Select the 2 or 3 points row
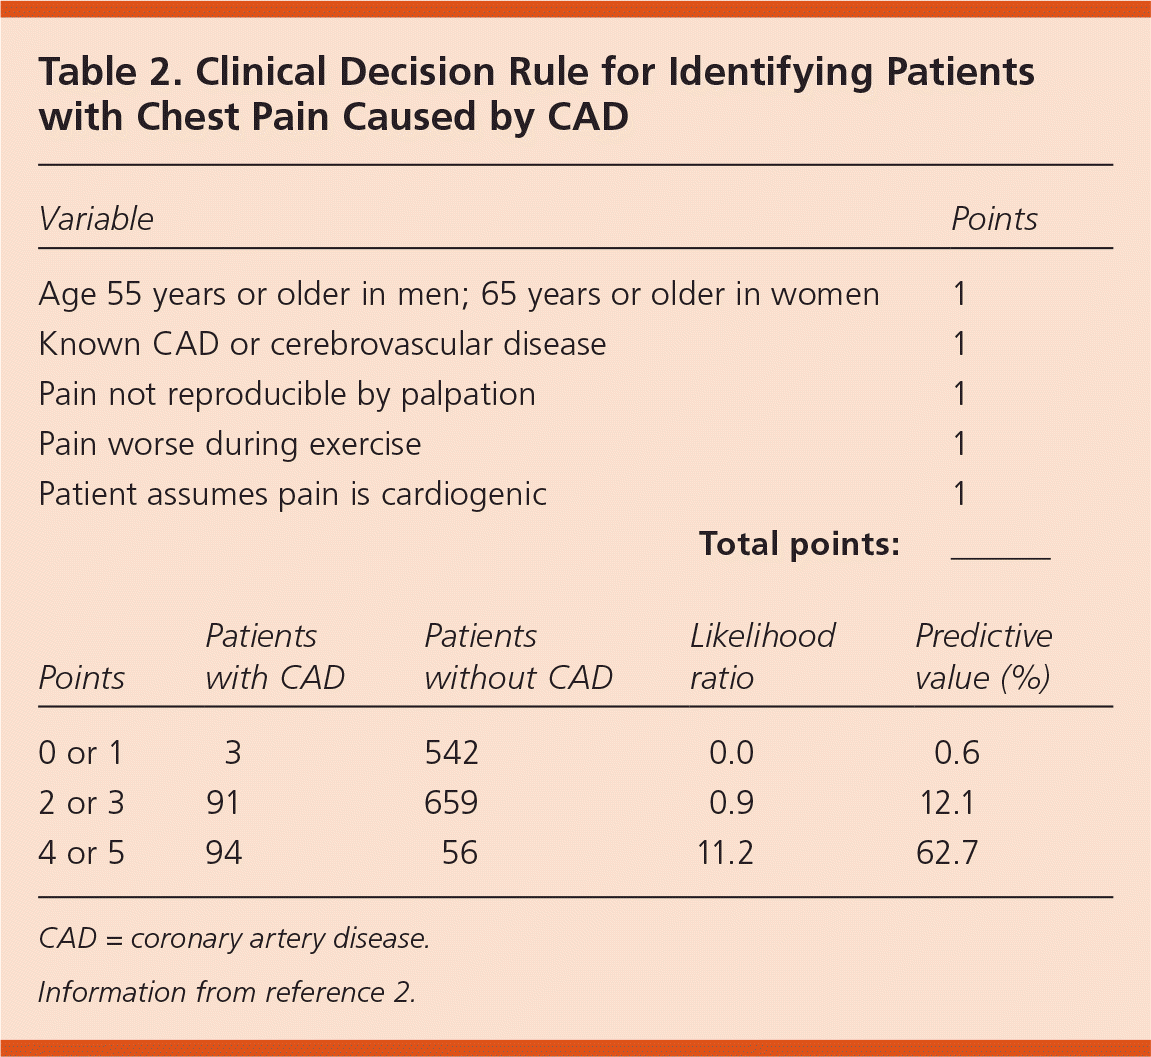1151x1057 pixels. pos(81,803)
